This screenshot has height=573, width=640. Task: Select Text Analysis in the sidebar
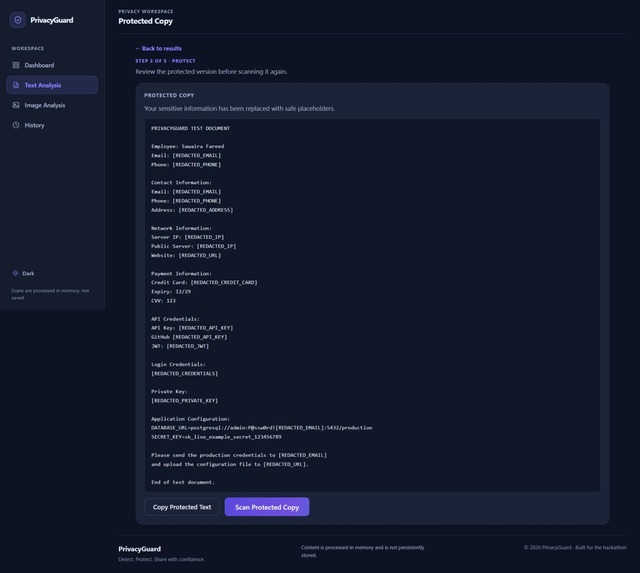[x=52, y=85]
